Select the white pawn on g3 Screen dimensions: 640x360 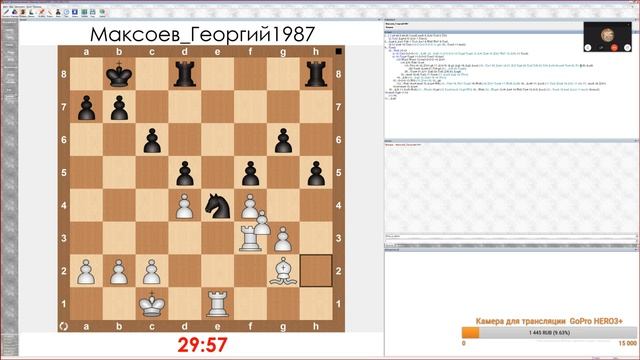tap(283, 239)
